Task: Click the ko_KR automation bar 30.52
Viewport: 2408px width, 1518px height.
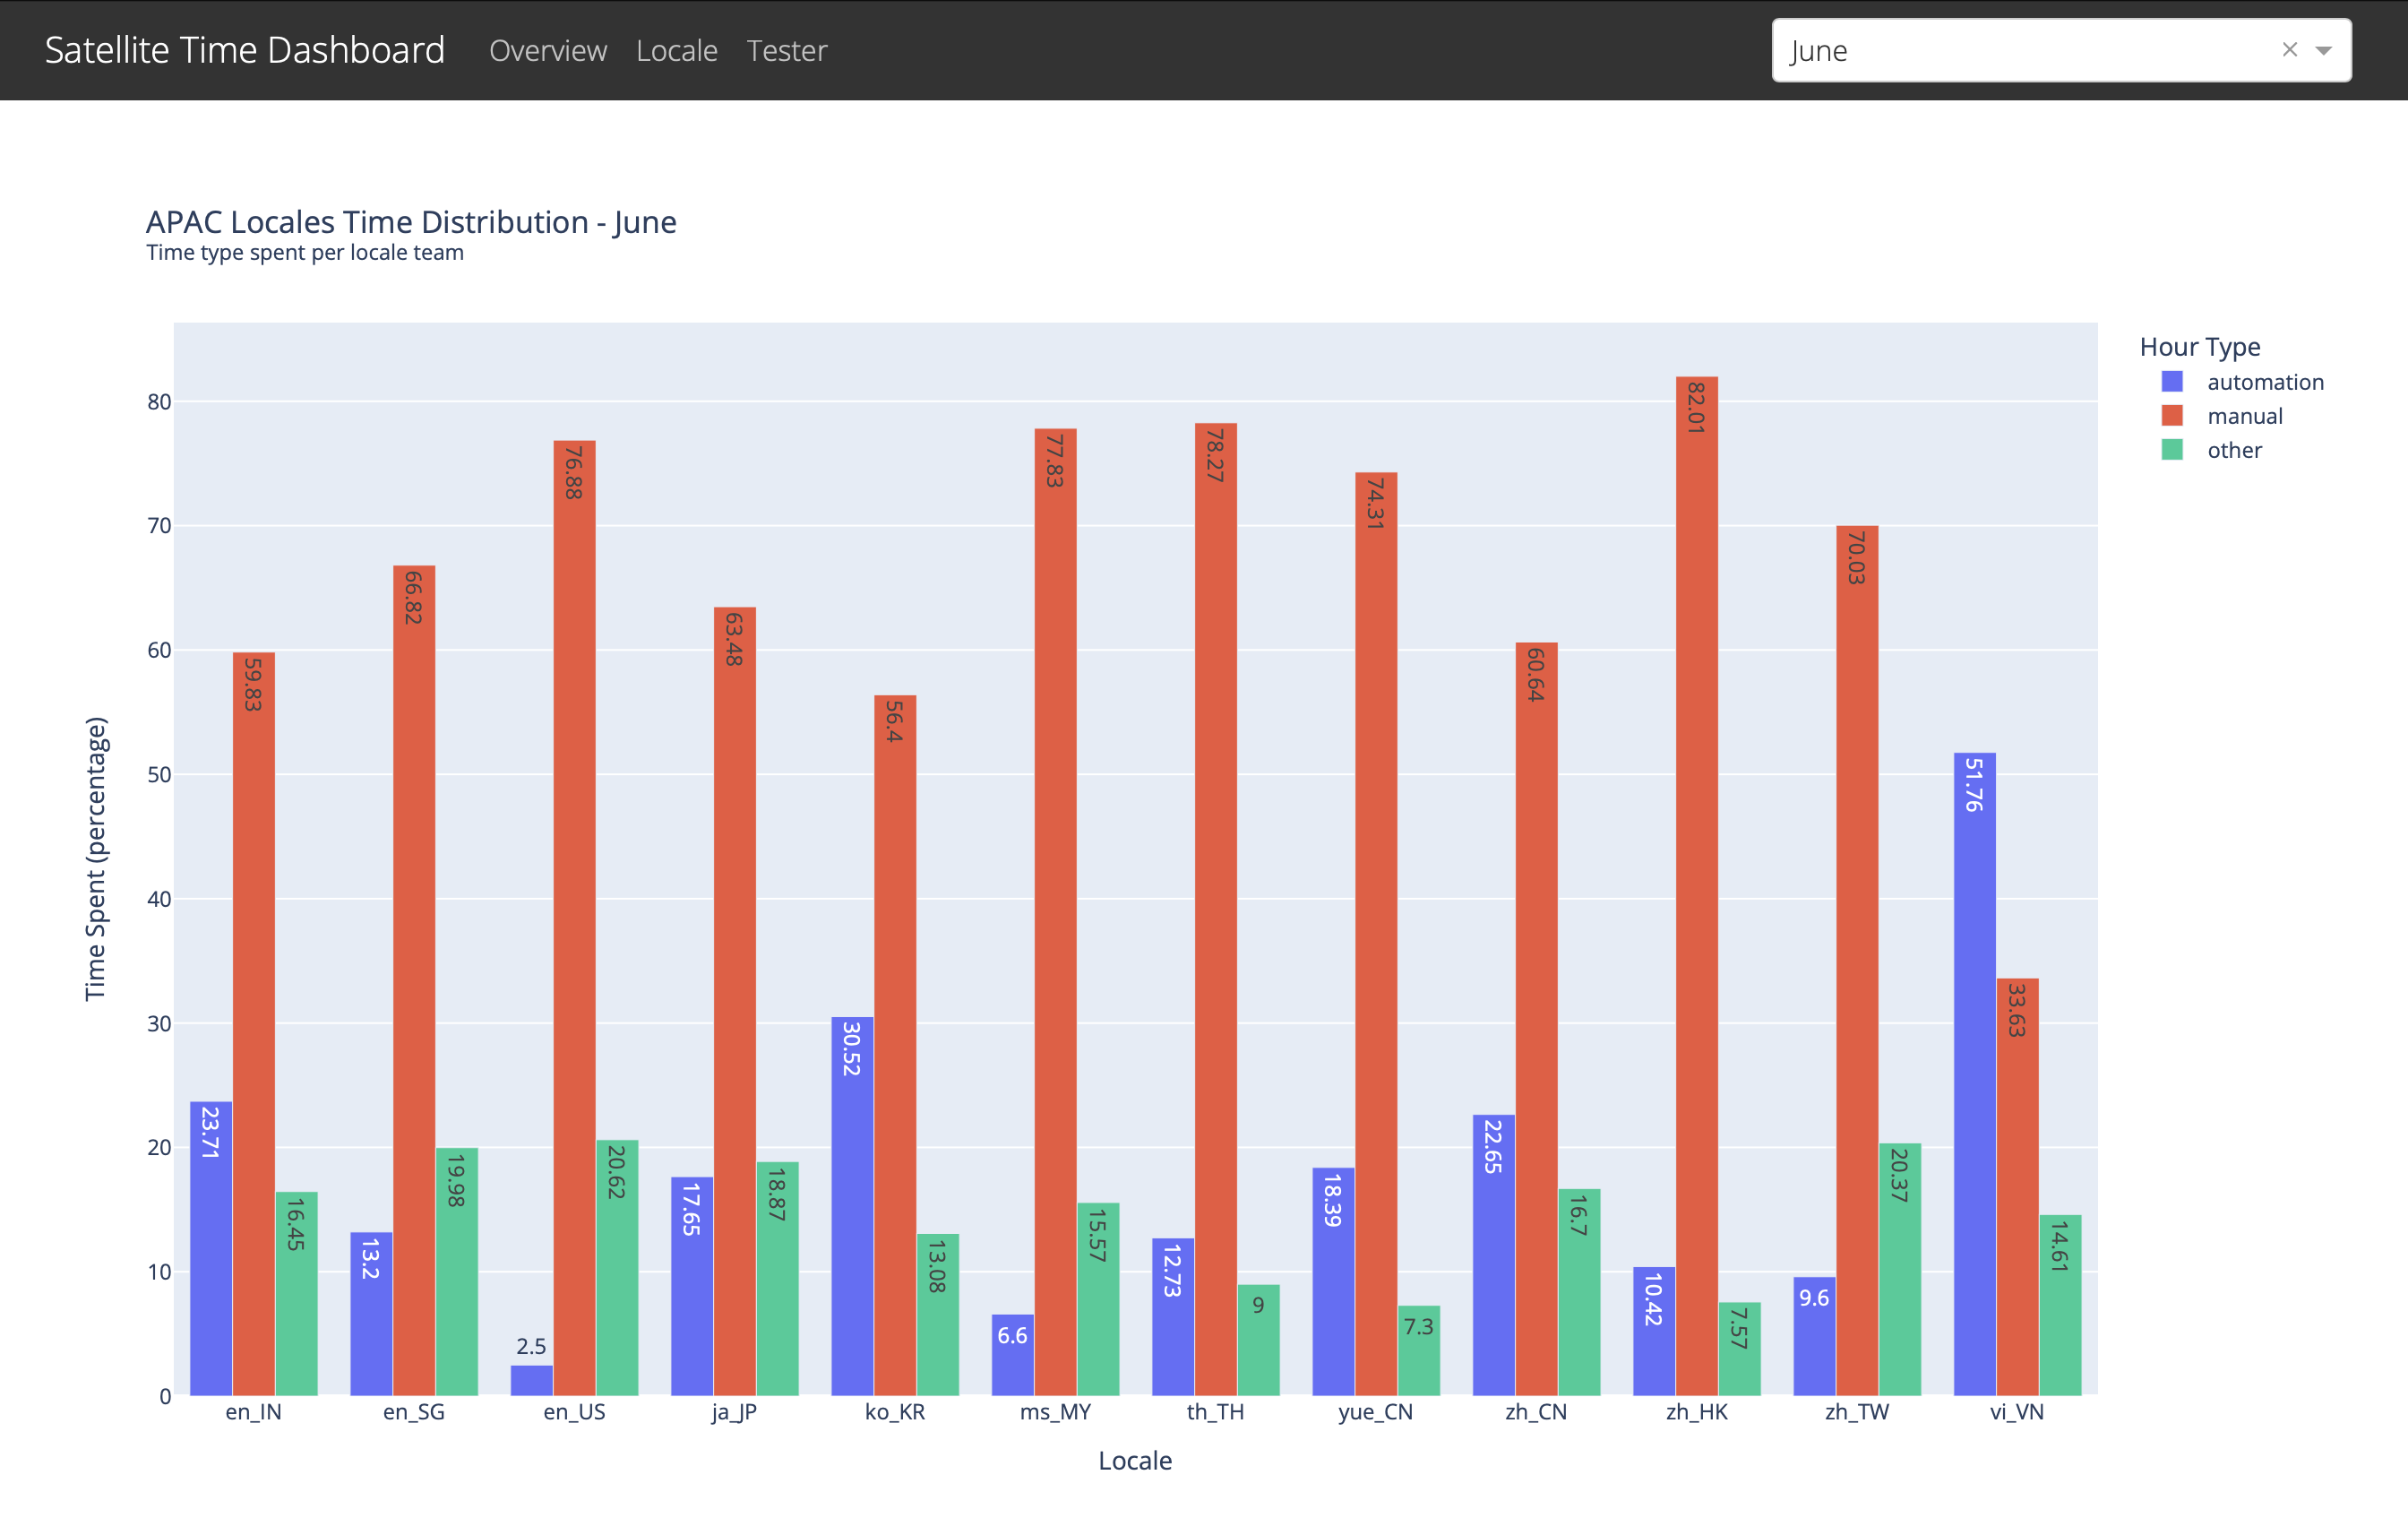Action: pos(852,1206)
